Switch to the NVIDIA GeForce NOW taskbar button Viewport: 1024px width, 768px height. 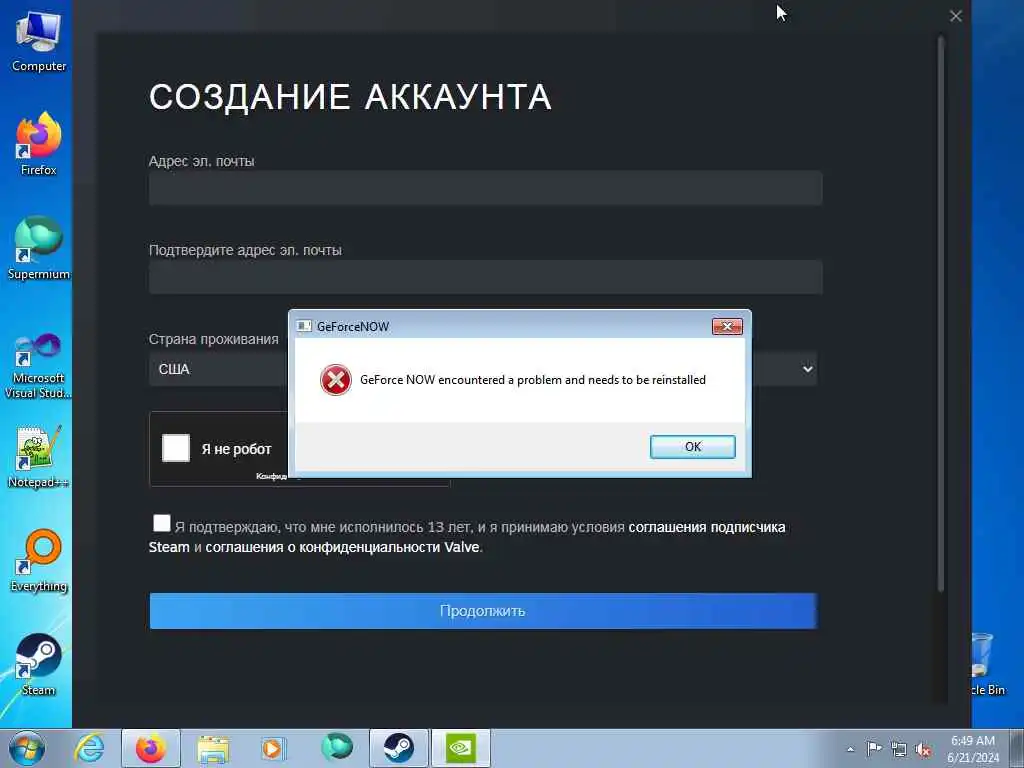460,748
